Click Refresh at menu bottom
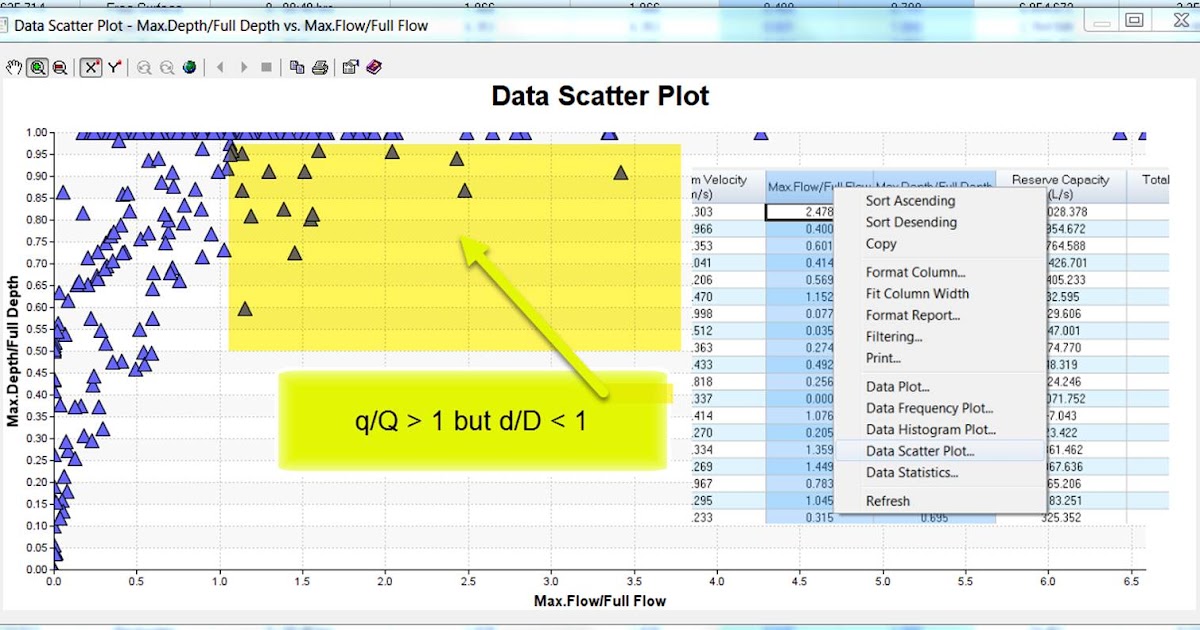 click(x=886, y=501)
